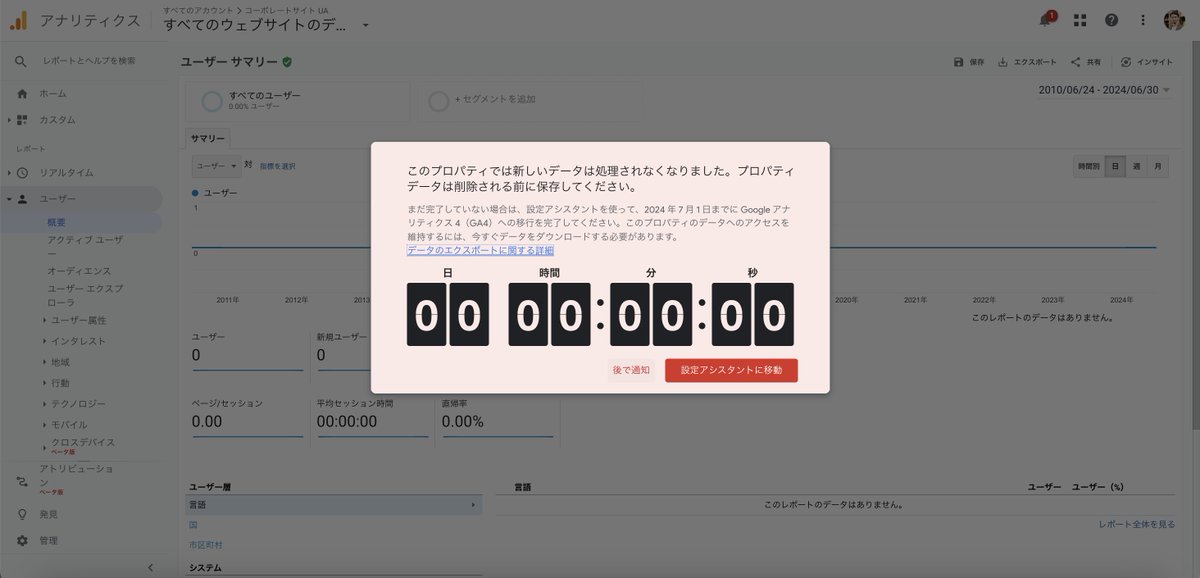Click the 保存 save icon

coord(959,62)
